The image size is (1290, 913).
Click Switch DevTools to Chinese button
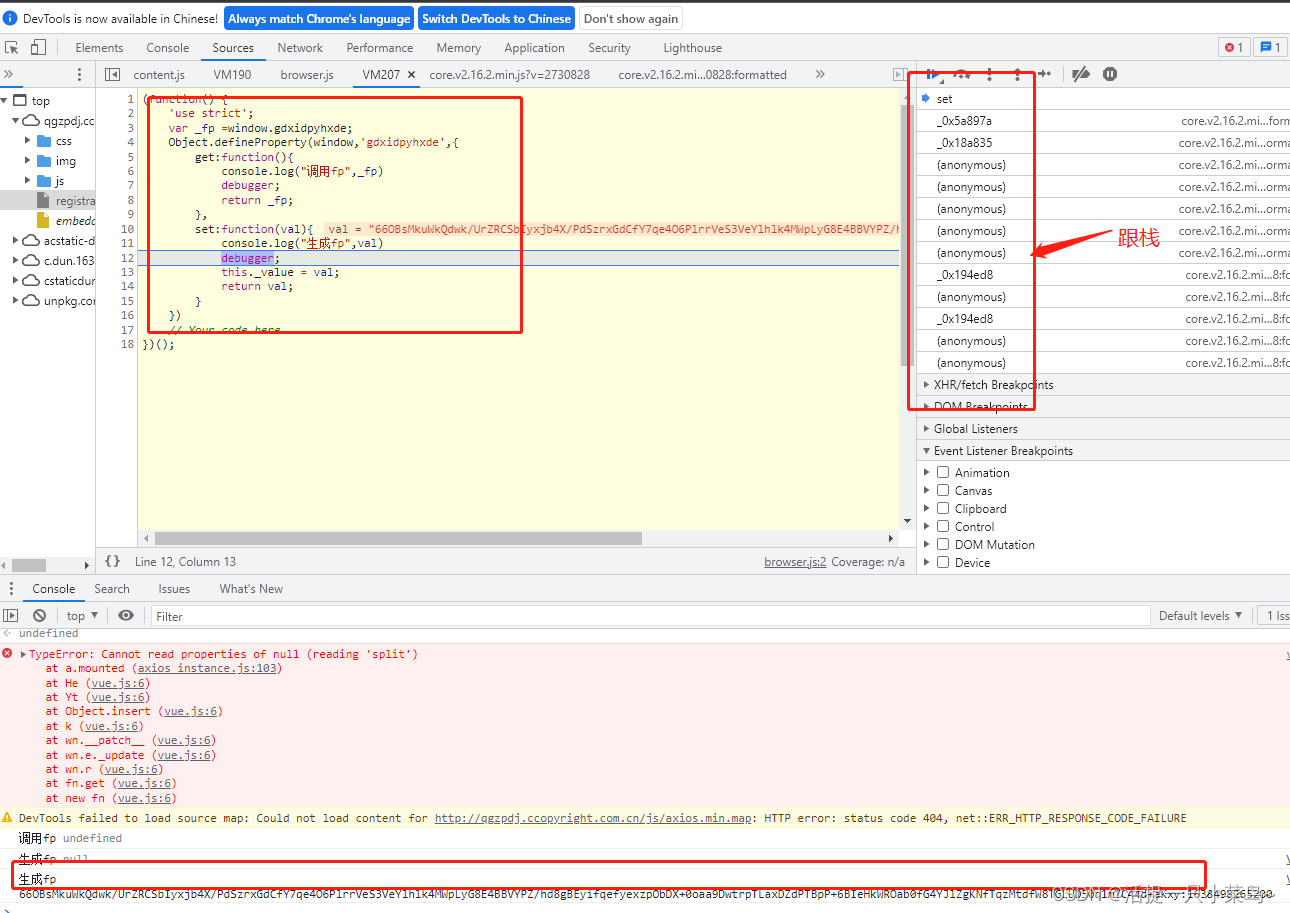click(496, 19)
